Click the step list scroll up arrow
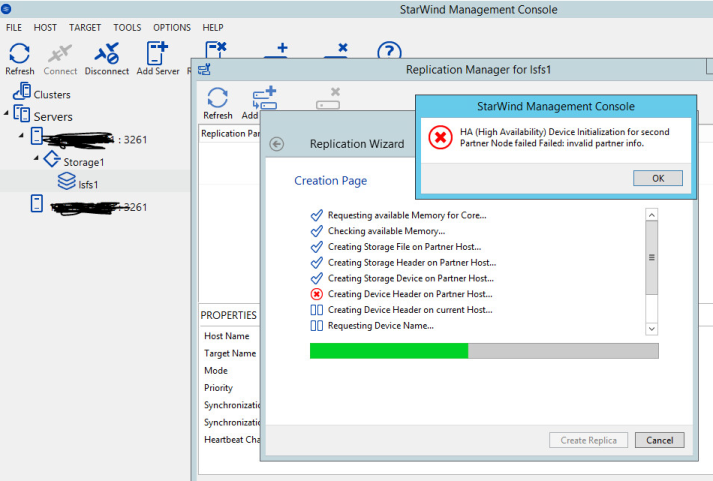This screenshot has width=713, height=481. pyautogui.click(x=652, y=215)
